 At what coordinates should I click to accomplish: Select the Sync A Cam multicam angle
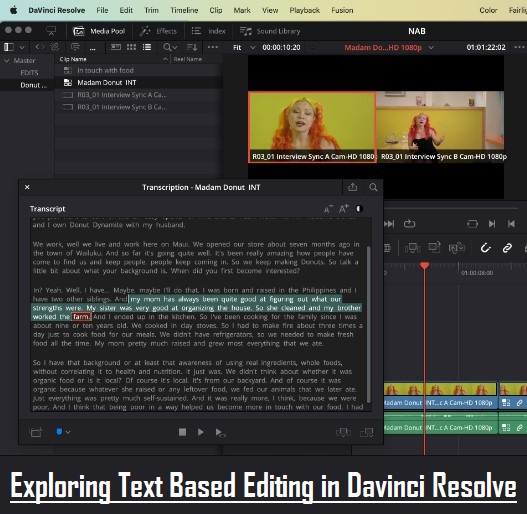tap(312, 127)
